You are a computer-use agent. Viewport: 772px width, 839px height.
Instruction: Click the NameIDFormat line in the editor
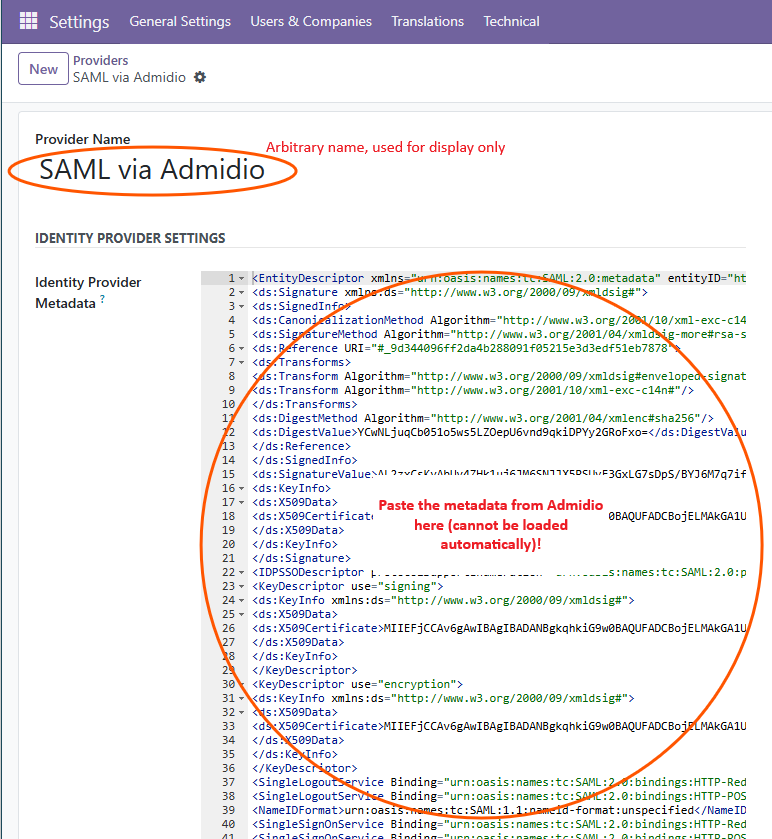click(450, 809)
